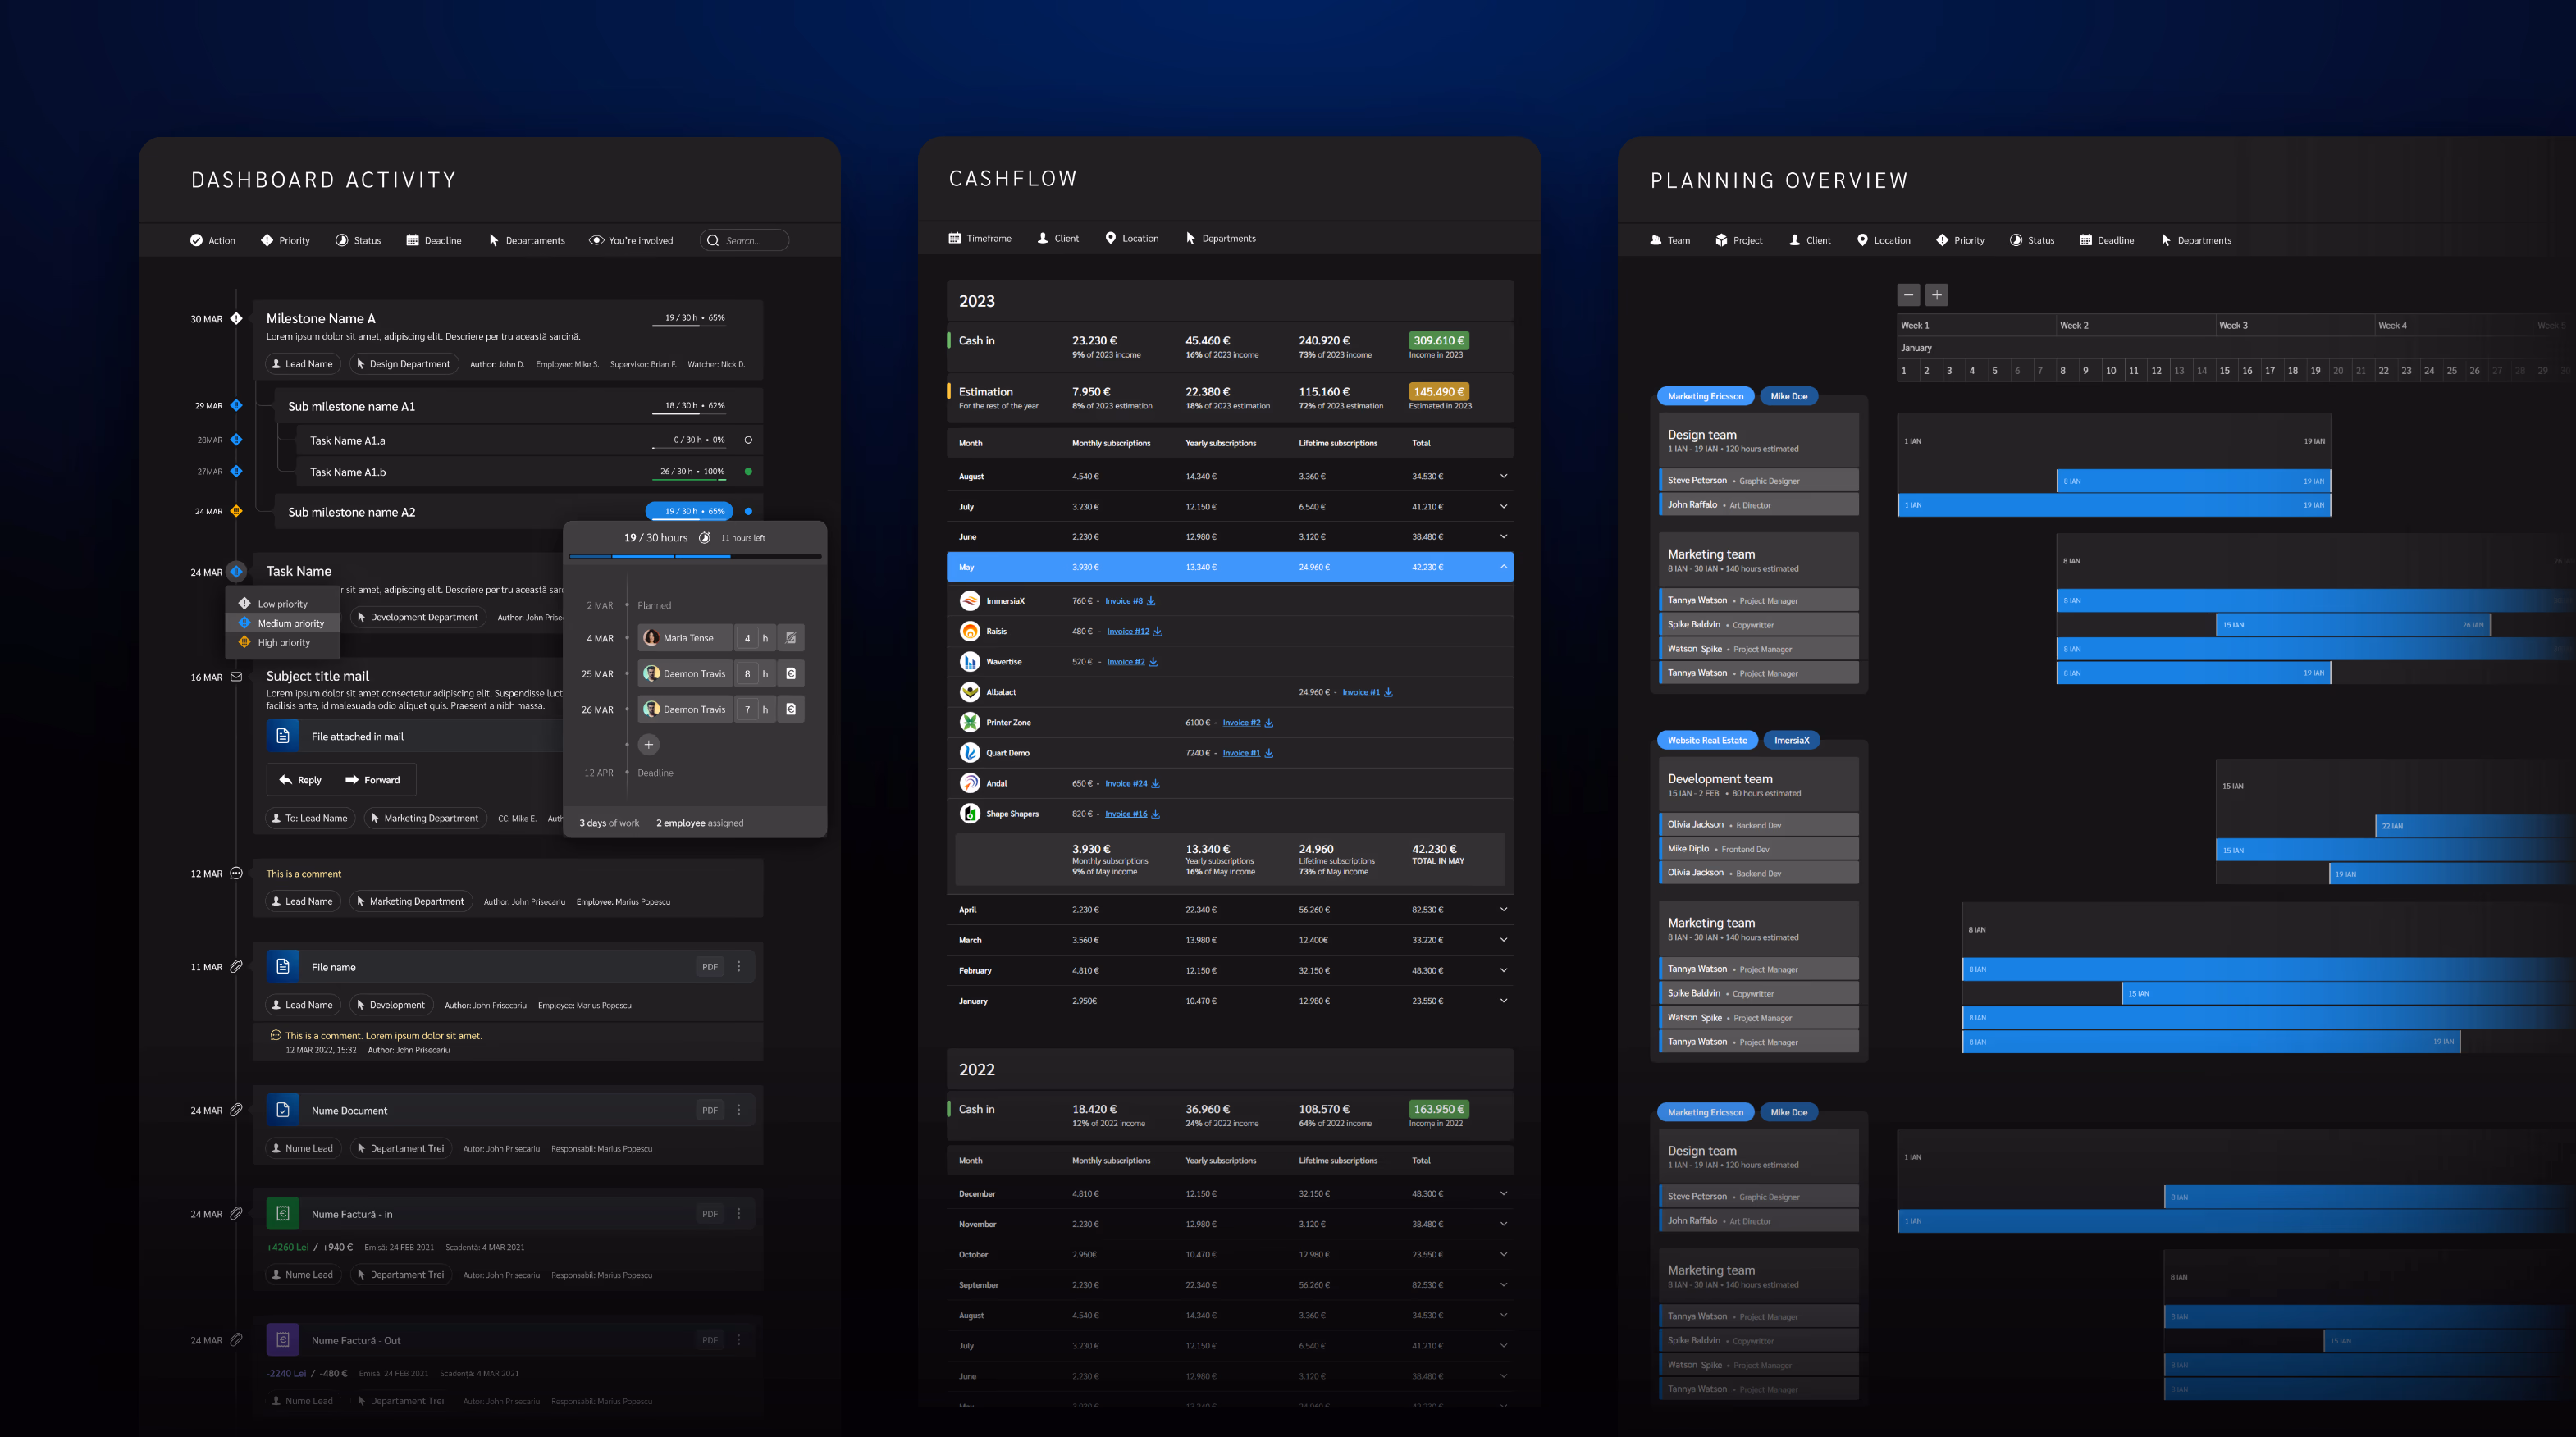The height and width of the screenshot is (1437, 2576).
Task: Collapse the expanded May row in Cashflow
Action: [x=1503, y=567]
